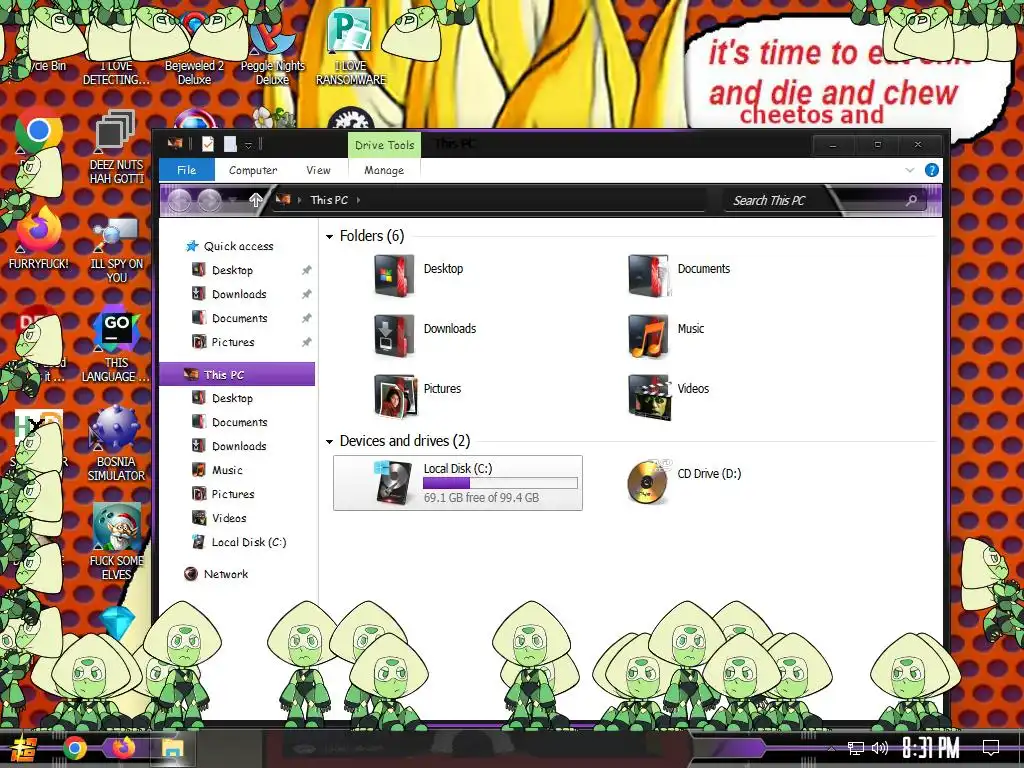The width and height of the screenshot is (1024, 768).
Task: Open the volume control in system tray
Action: pyautogui.click(x=880, y=748)
